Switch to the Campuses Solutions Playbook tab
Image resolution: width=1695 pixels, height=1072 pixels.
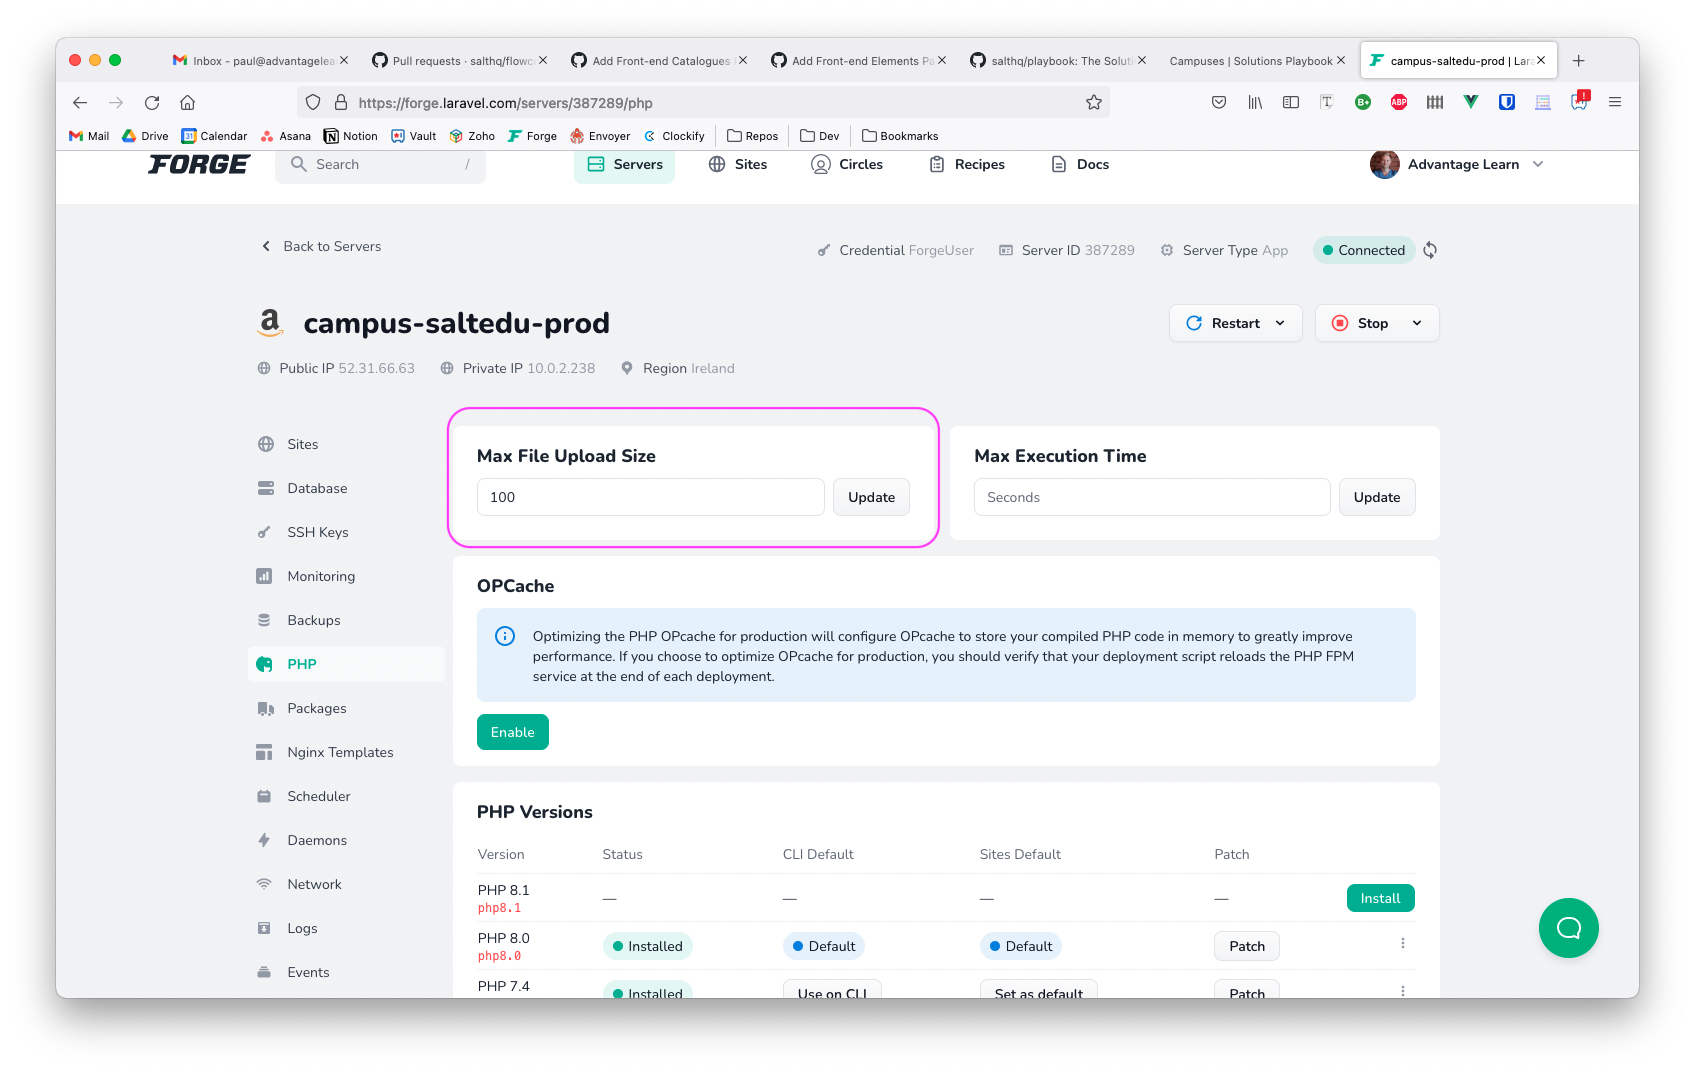(1252, 60)
